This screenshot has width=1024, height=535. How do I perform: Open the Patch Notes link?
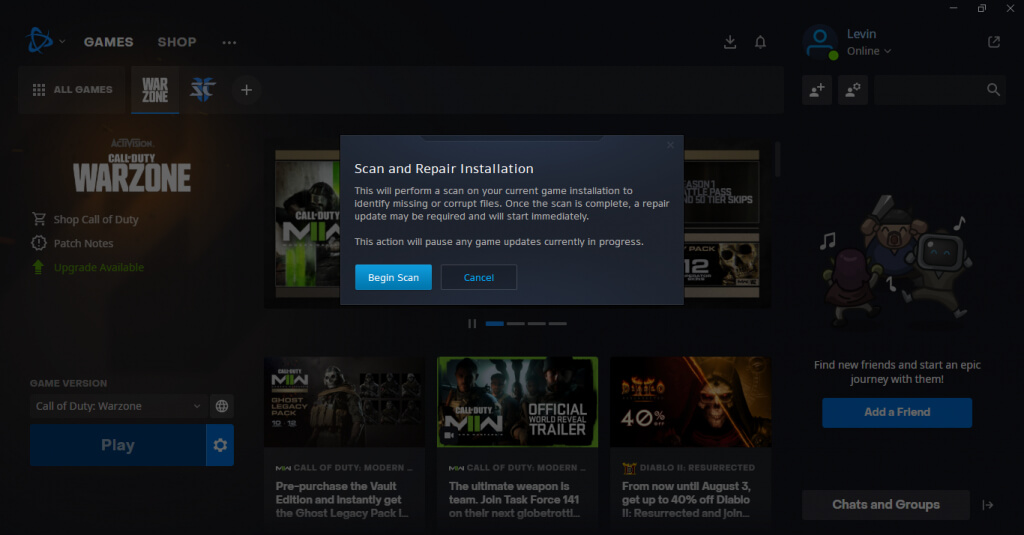tap(84, 243)
